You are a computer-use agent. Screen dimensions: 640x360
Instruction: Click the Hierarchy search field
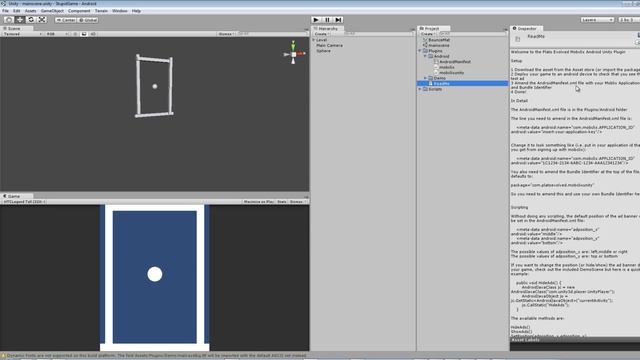coord(378,34)
